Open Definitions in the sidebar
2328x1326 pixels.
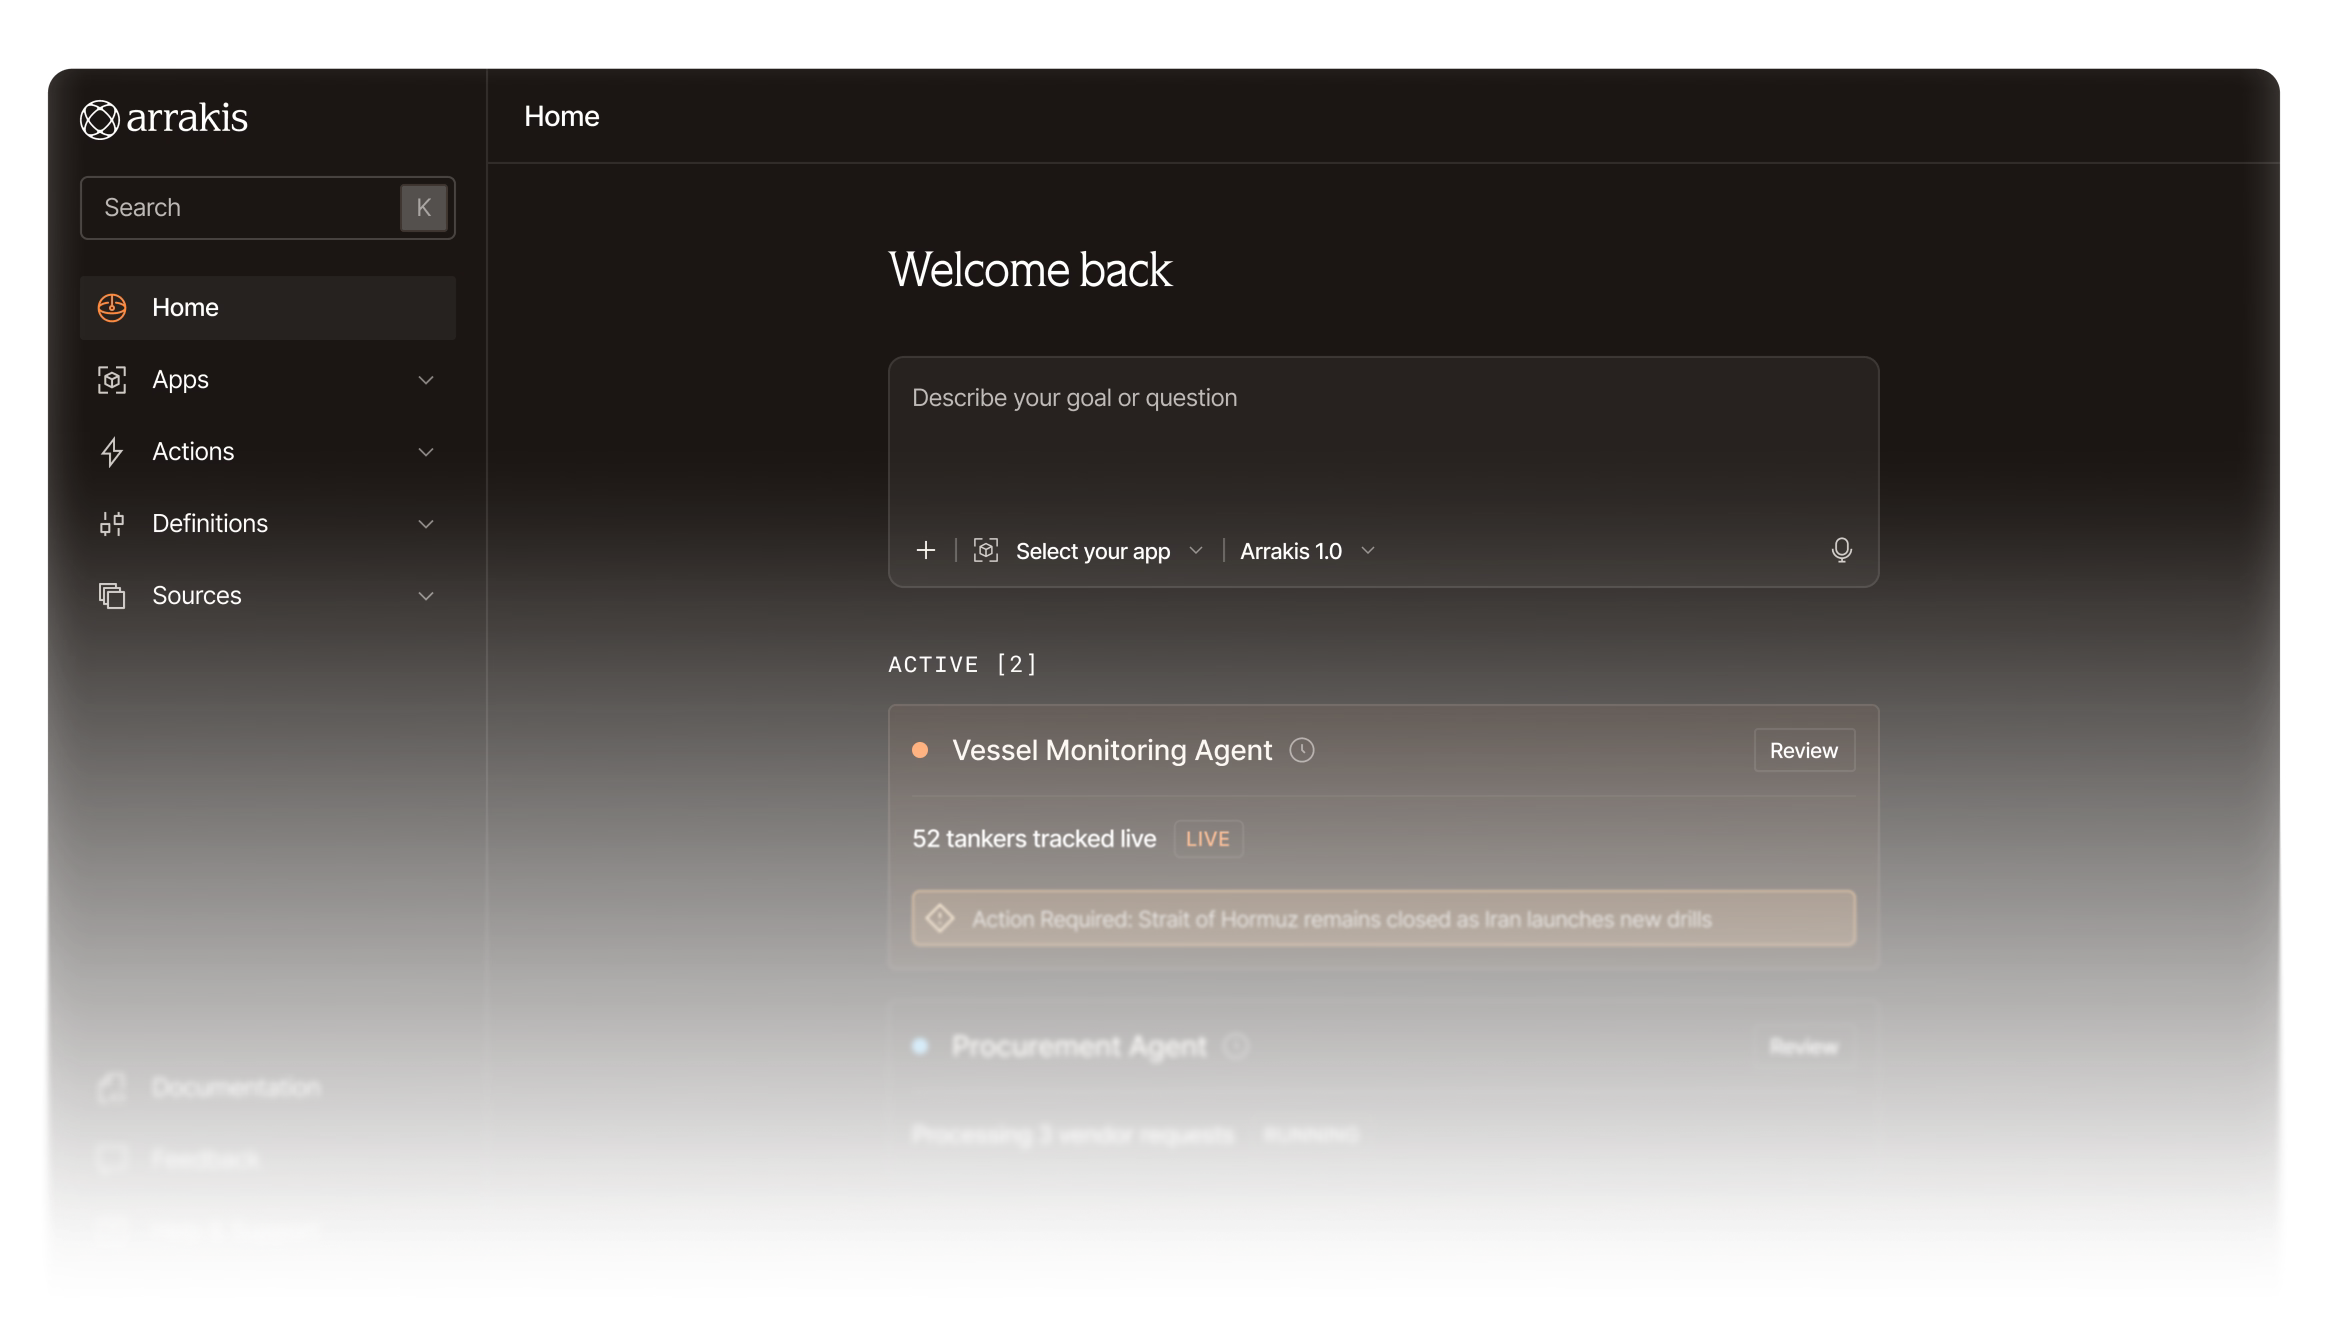pos(267,524)
